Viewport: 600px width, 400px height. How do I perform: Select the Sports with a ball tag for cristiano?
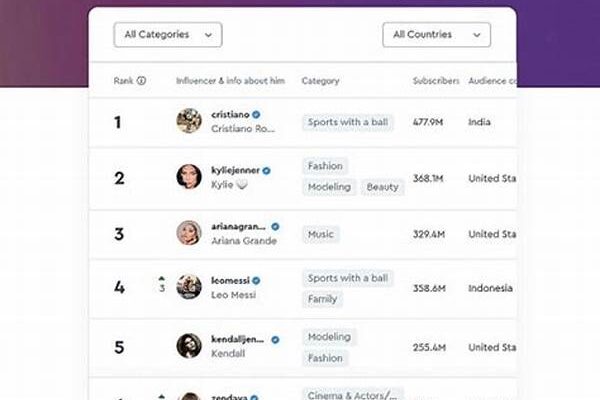coord(349,123)
